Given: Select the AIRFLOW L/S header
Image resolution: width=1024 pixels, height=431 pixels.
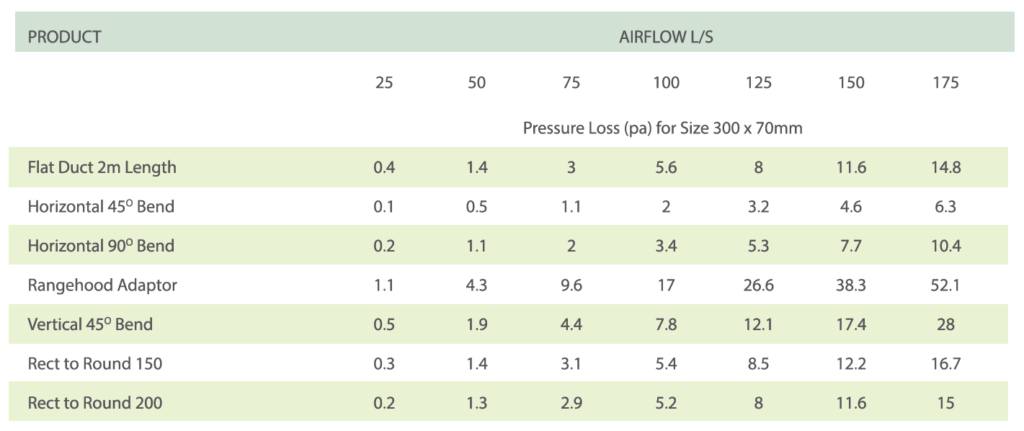Looking at the screenshot, I should coord(665,37).
